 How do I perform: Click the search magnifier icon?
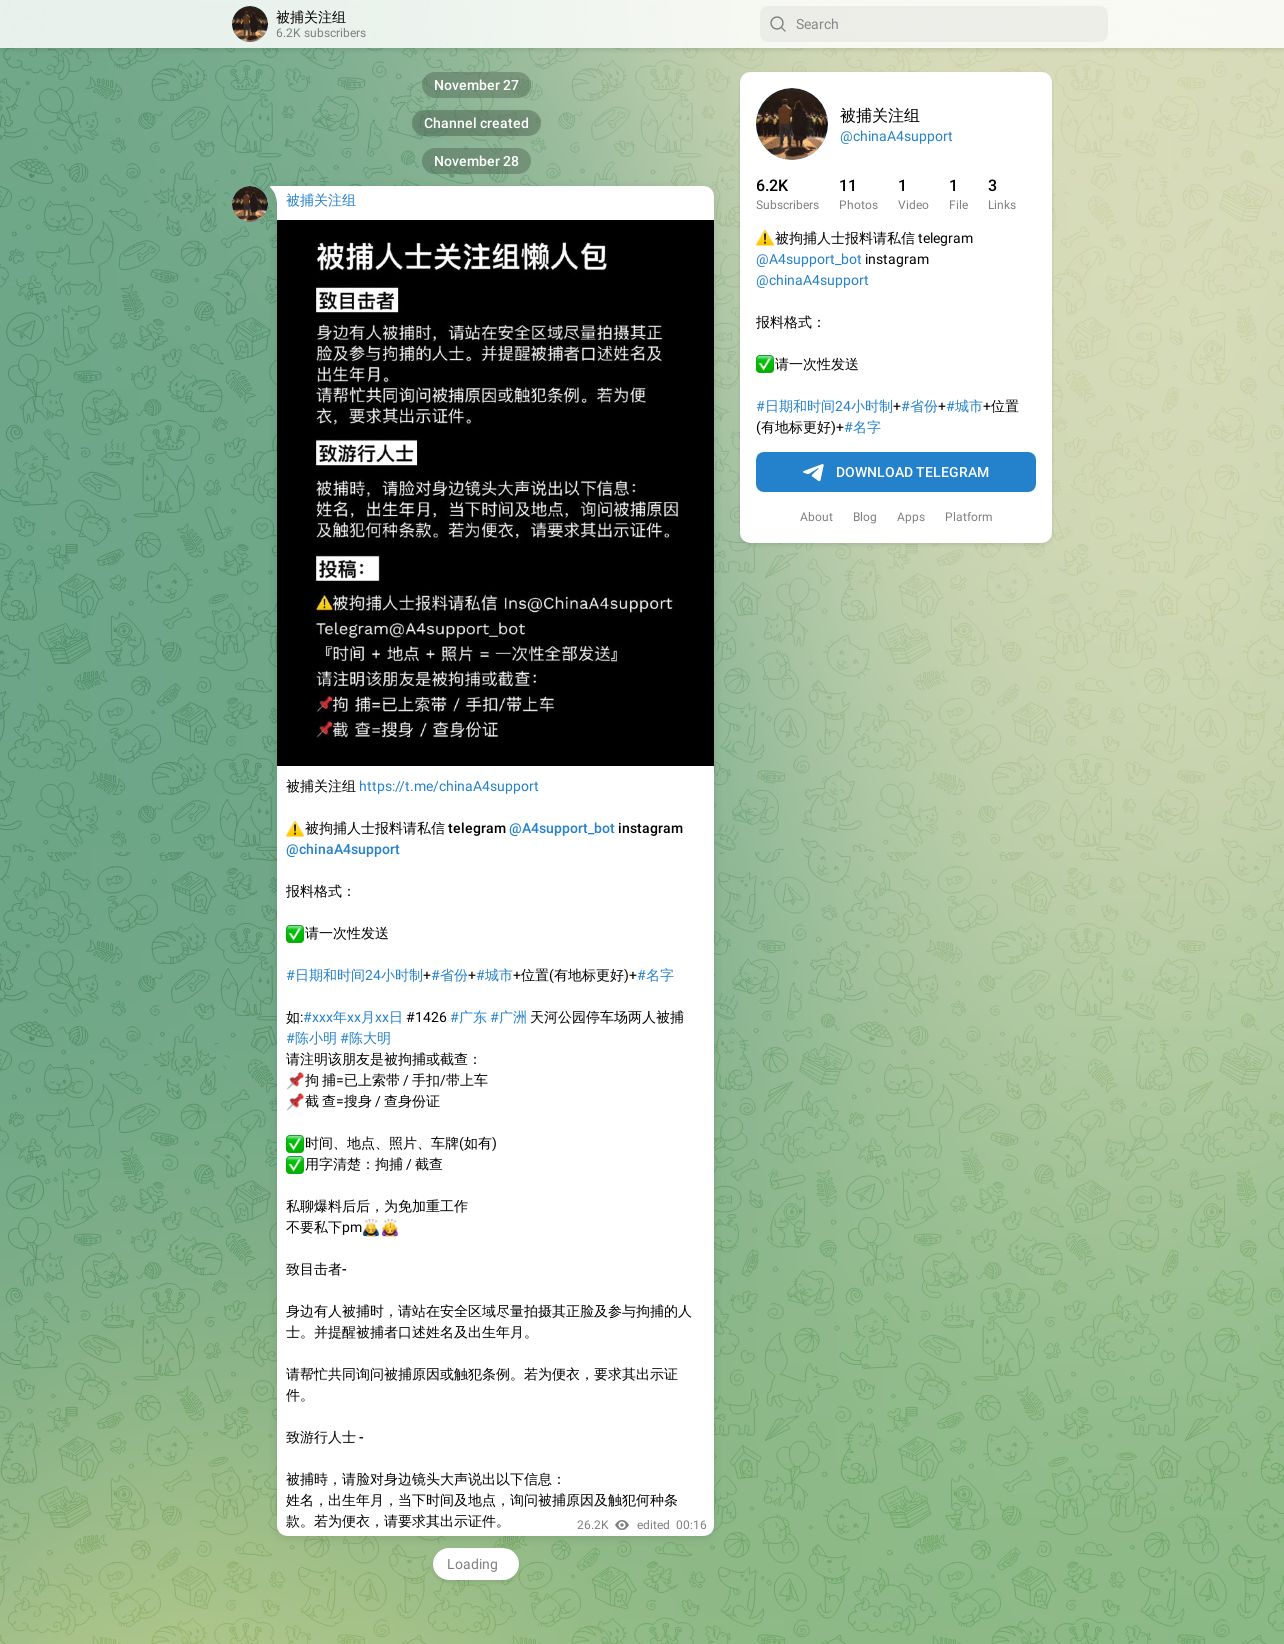pos(778,24)
